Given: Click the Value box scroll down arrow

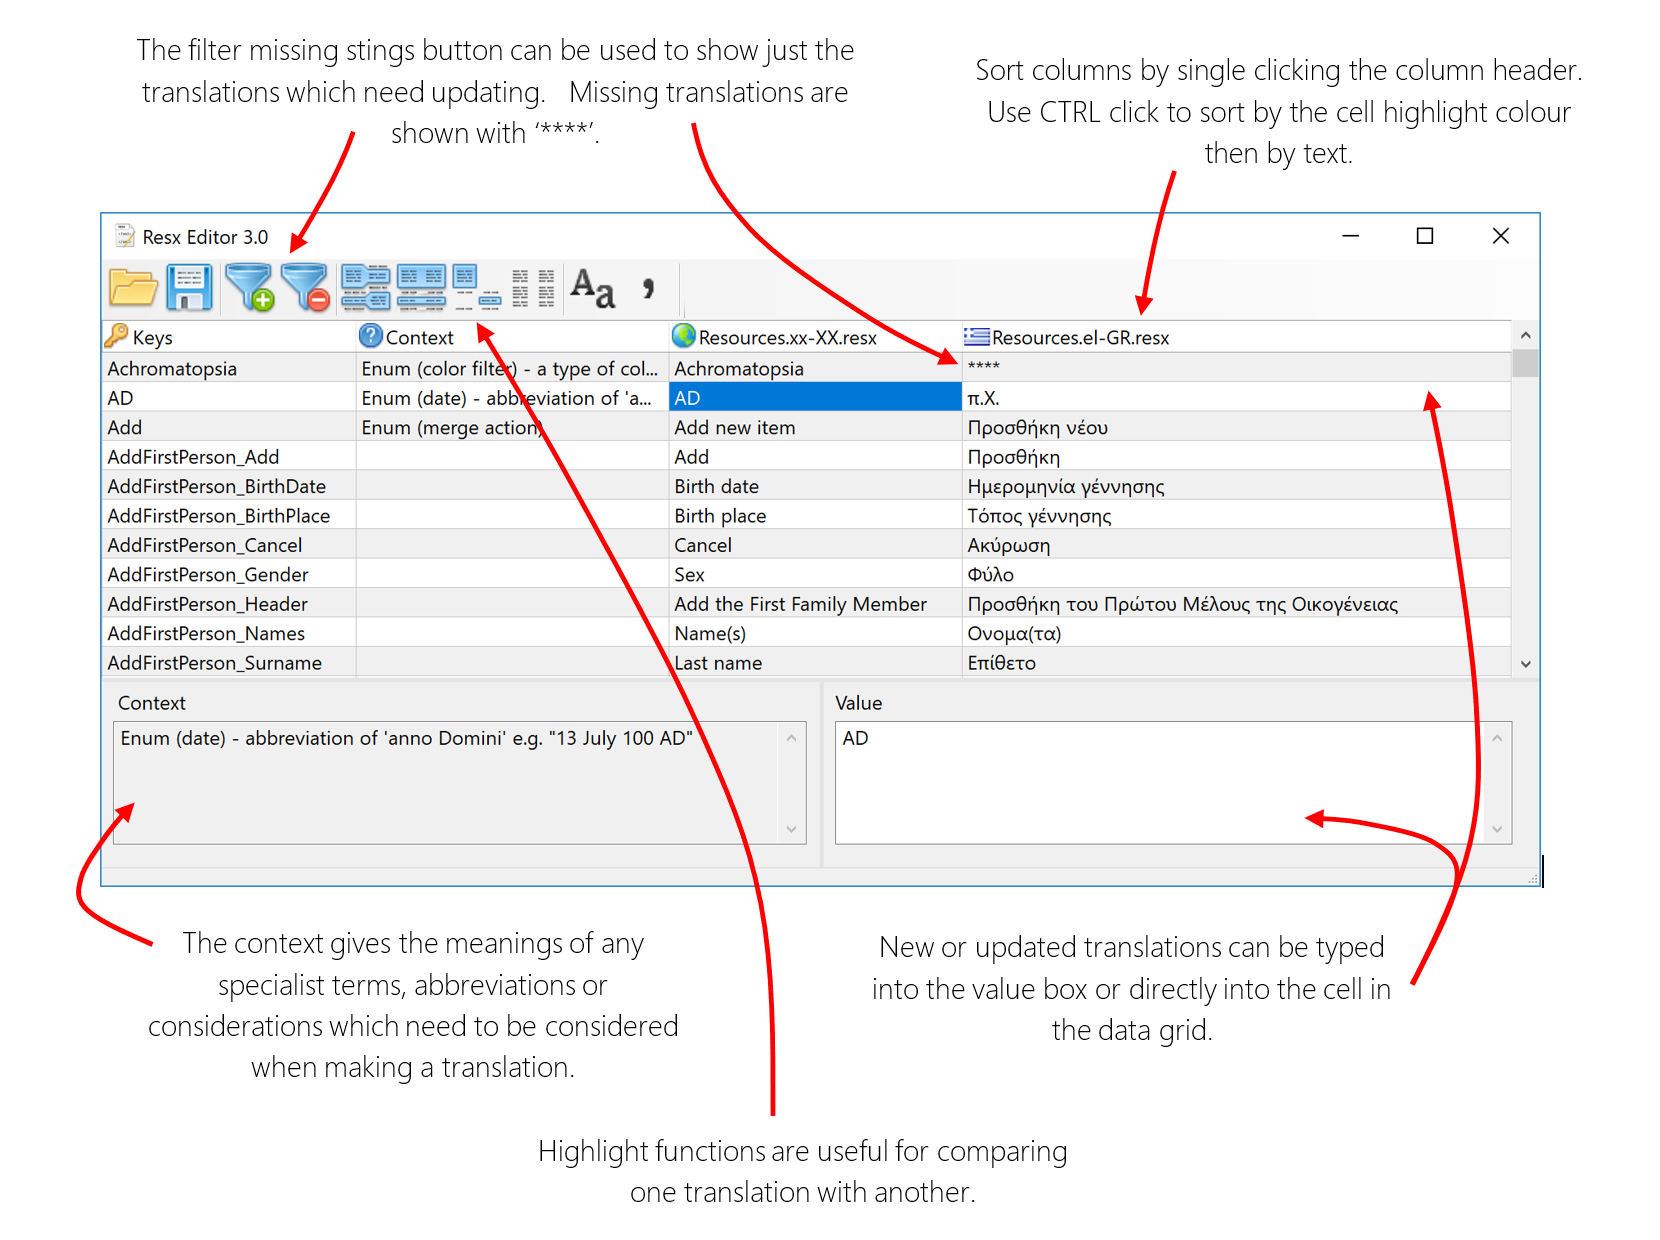Looking at the screenshot, I should coord(1497,829).
